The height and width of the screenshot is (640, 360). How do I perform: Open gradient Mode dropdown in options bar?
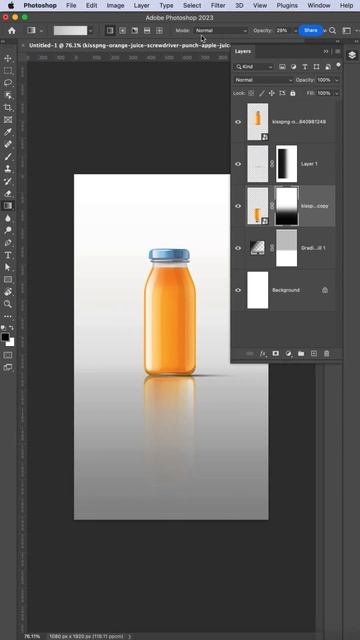click(221, 31)
